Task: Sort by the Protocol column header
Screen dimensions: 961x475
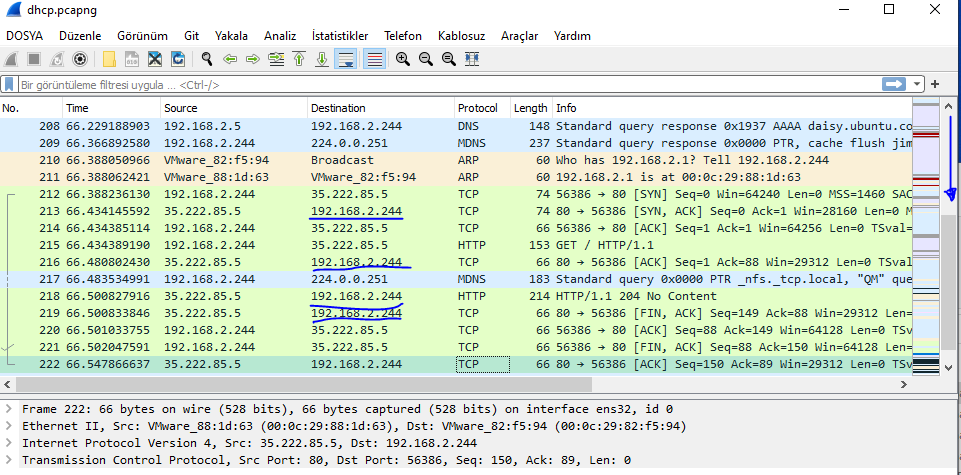Action: point(482,108)
